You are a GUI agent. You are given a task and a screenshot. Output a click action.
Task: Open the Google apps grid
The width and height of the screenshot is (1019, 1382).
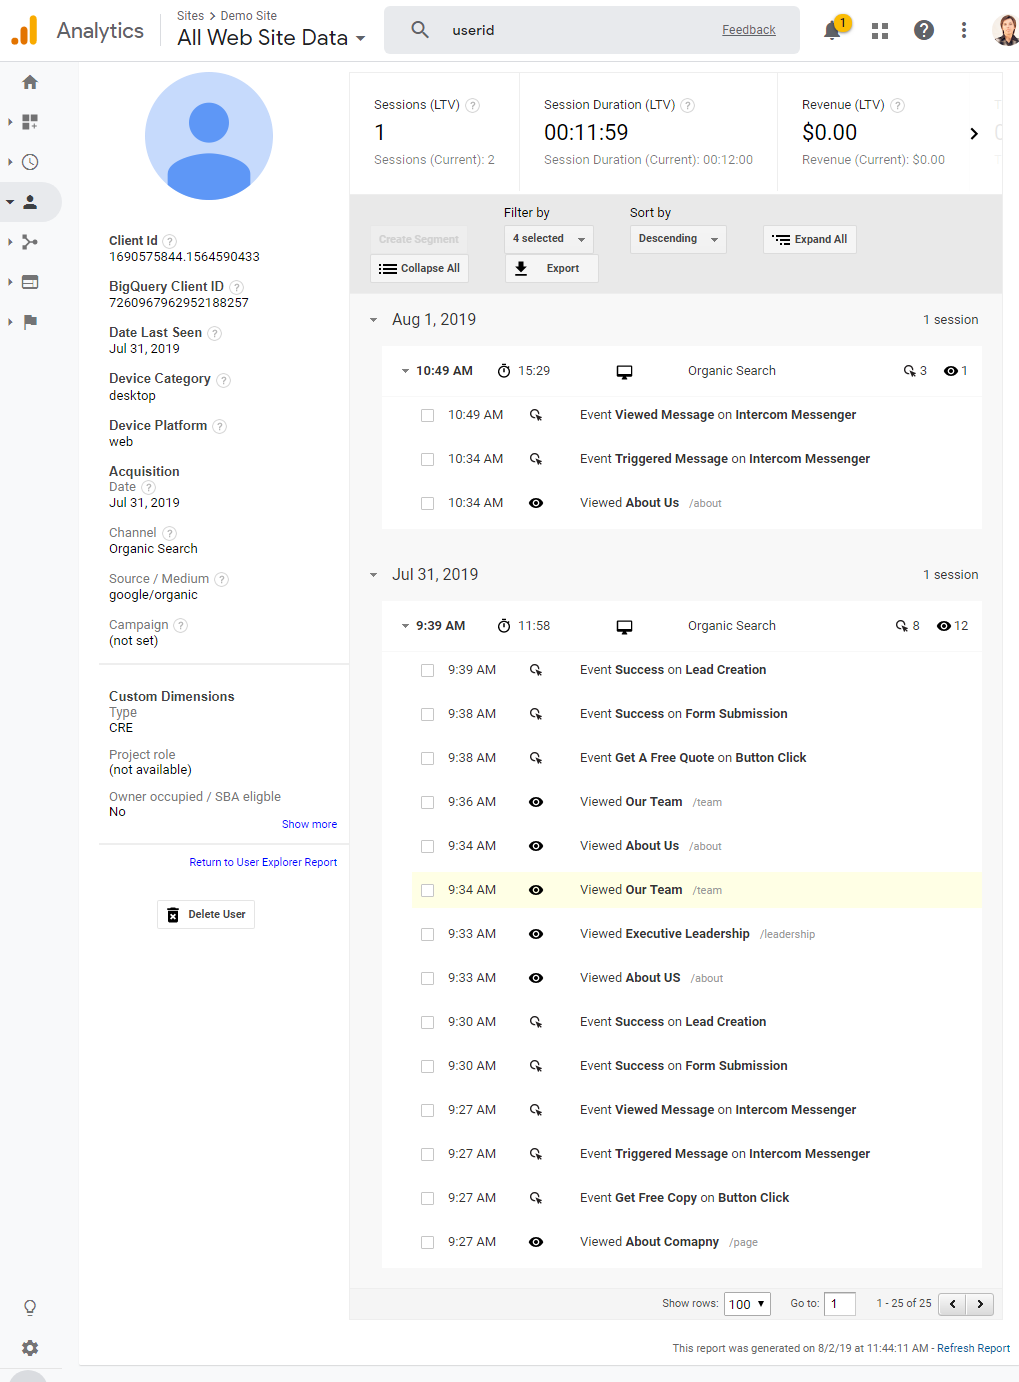[x=880, y=31]
